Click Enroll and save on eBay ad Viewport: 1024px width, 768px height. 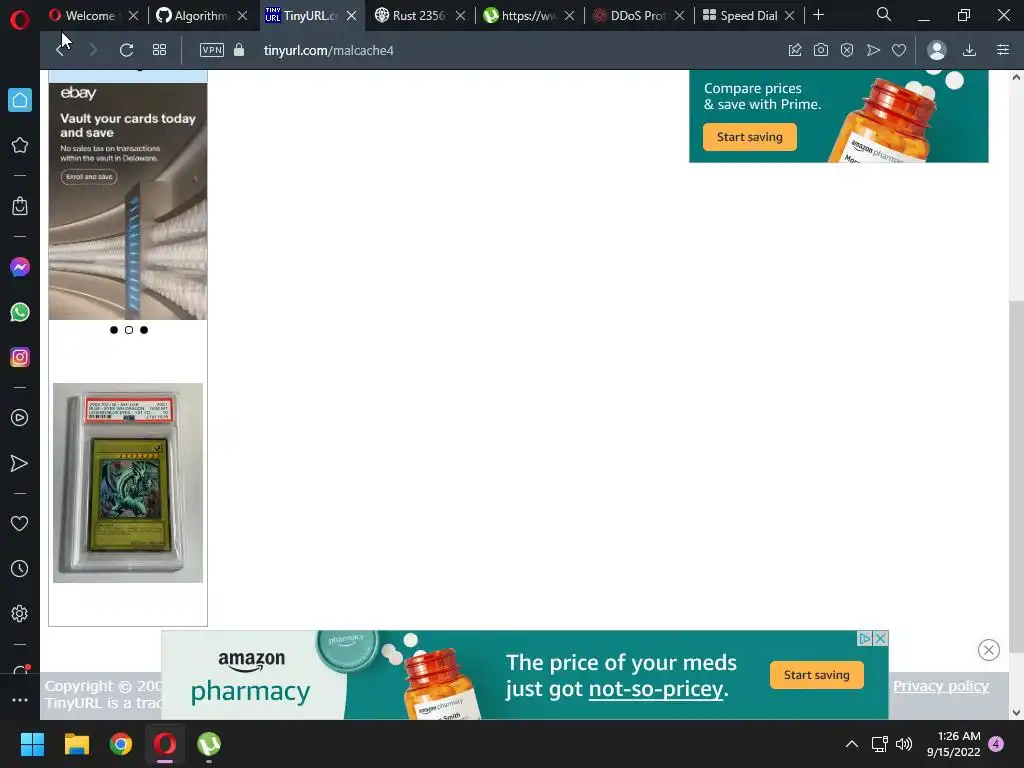tap(89, 177)
